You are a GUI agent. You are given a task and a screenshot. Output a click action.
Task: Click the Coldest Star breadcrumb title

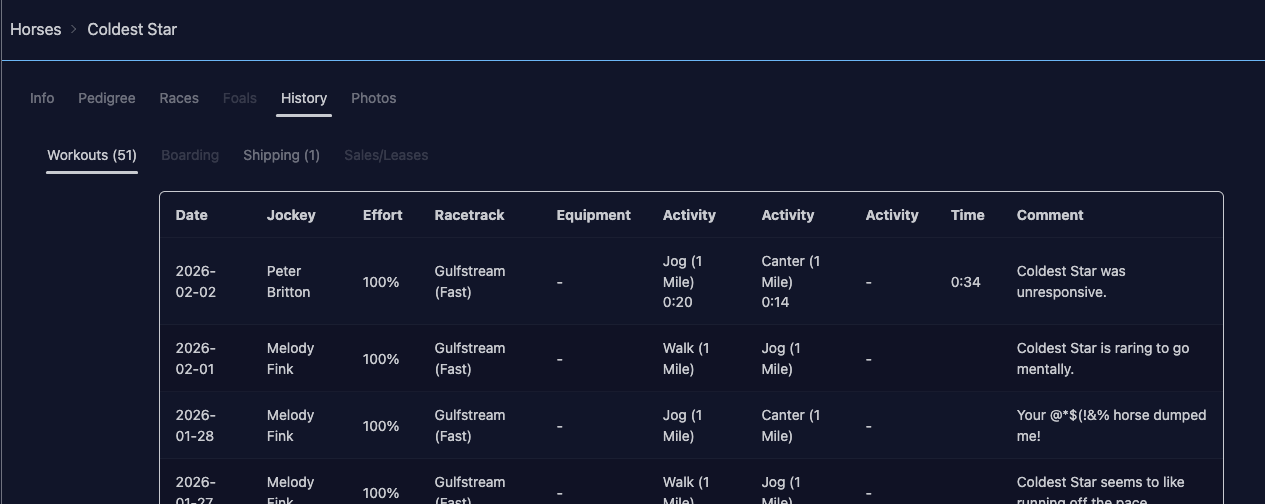tap(132, 29)
